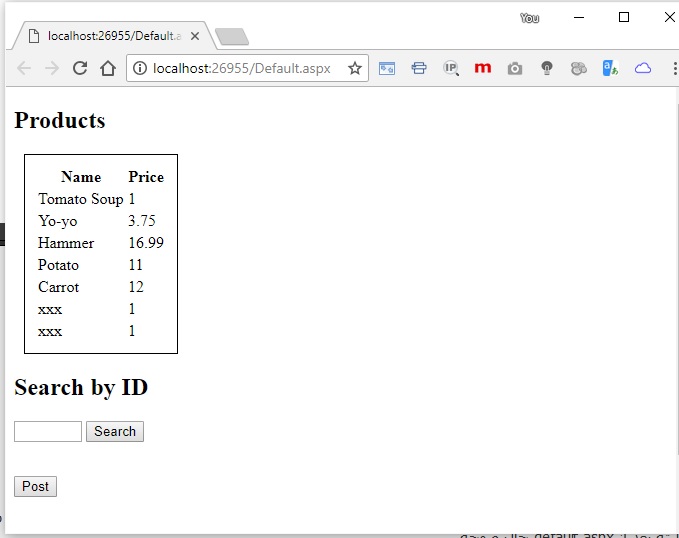Click the 'You' profile button
The image size is (679, 538).
pyautogui.click(x=529, y=18)
